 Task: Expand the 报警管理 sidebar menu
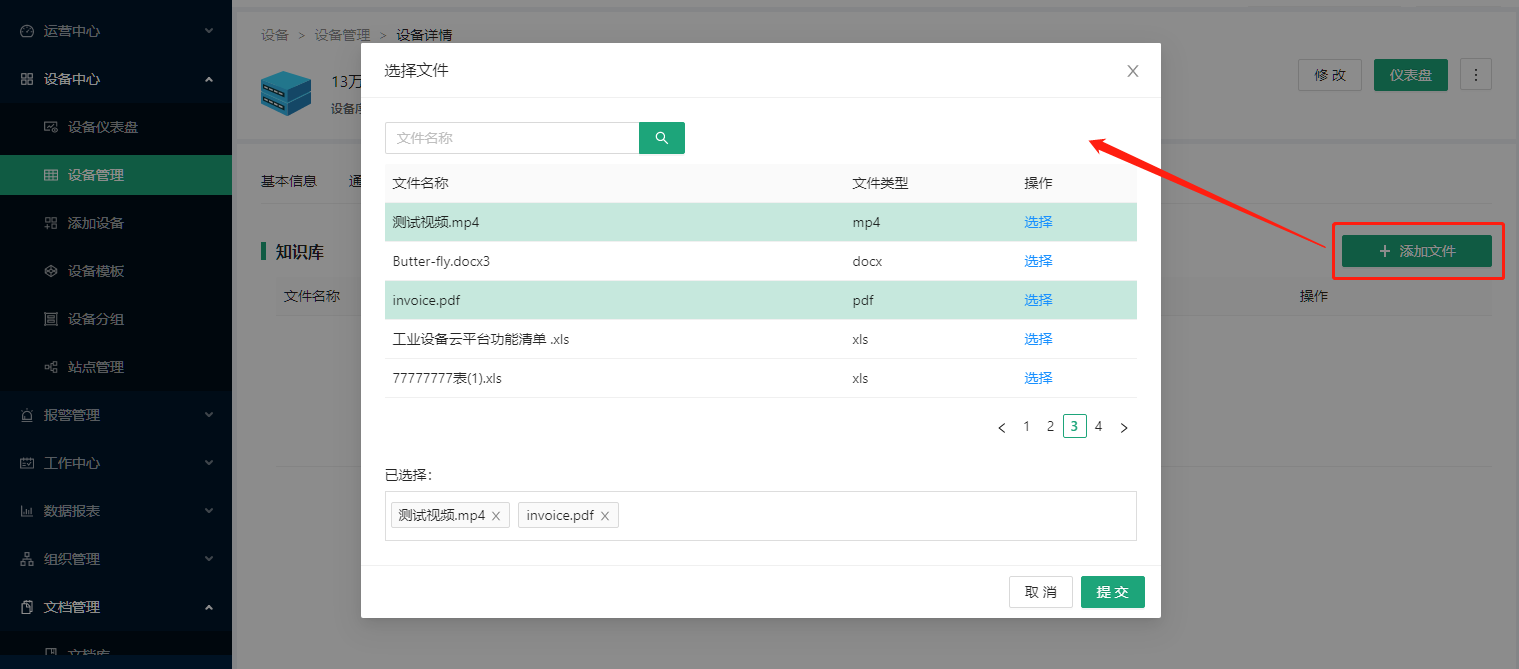[x=115, y=415]
